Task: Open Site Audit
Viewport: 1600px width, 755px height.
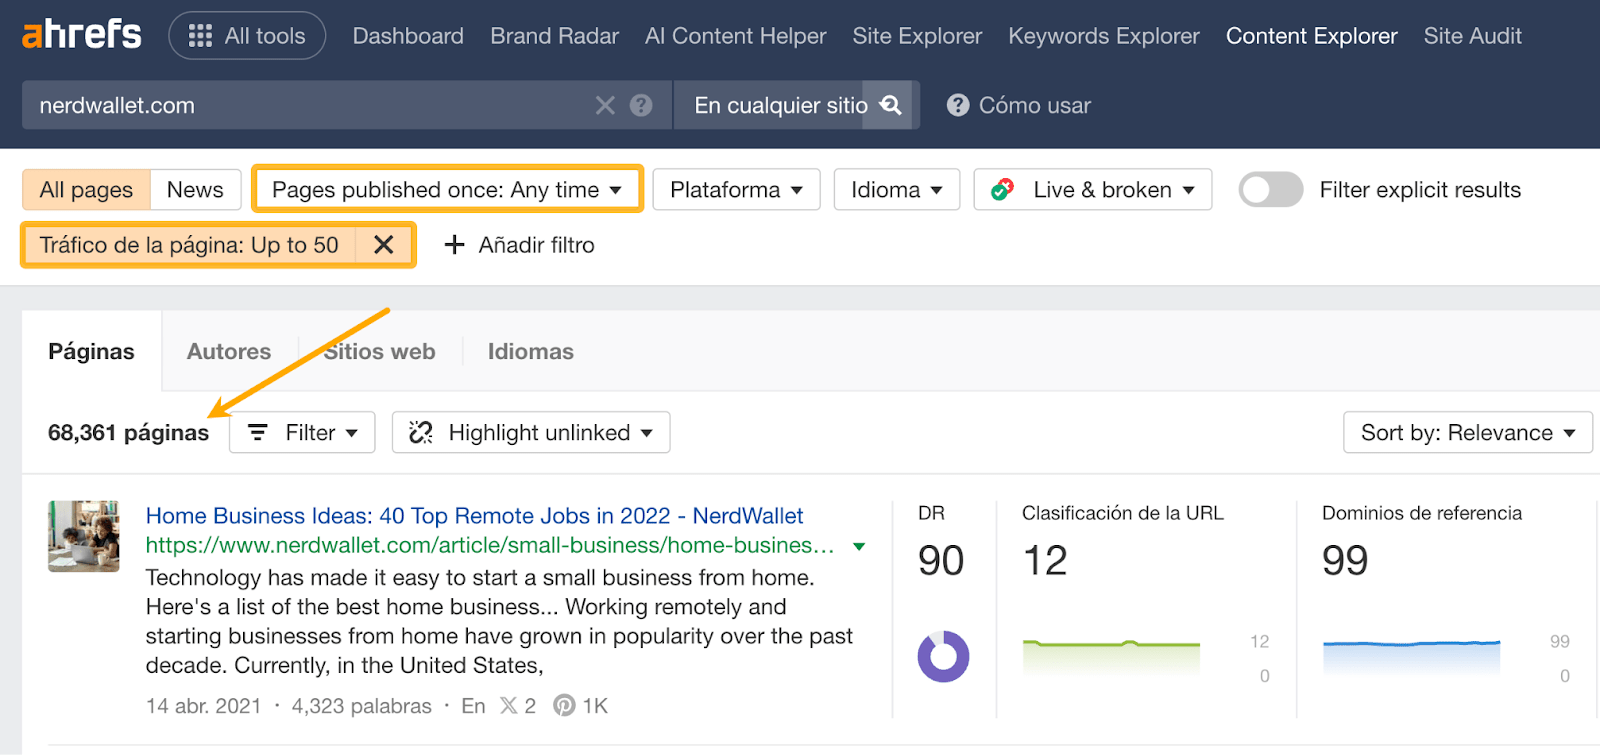Action: point(1473,36)
